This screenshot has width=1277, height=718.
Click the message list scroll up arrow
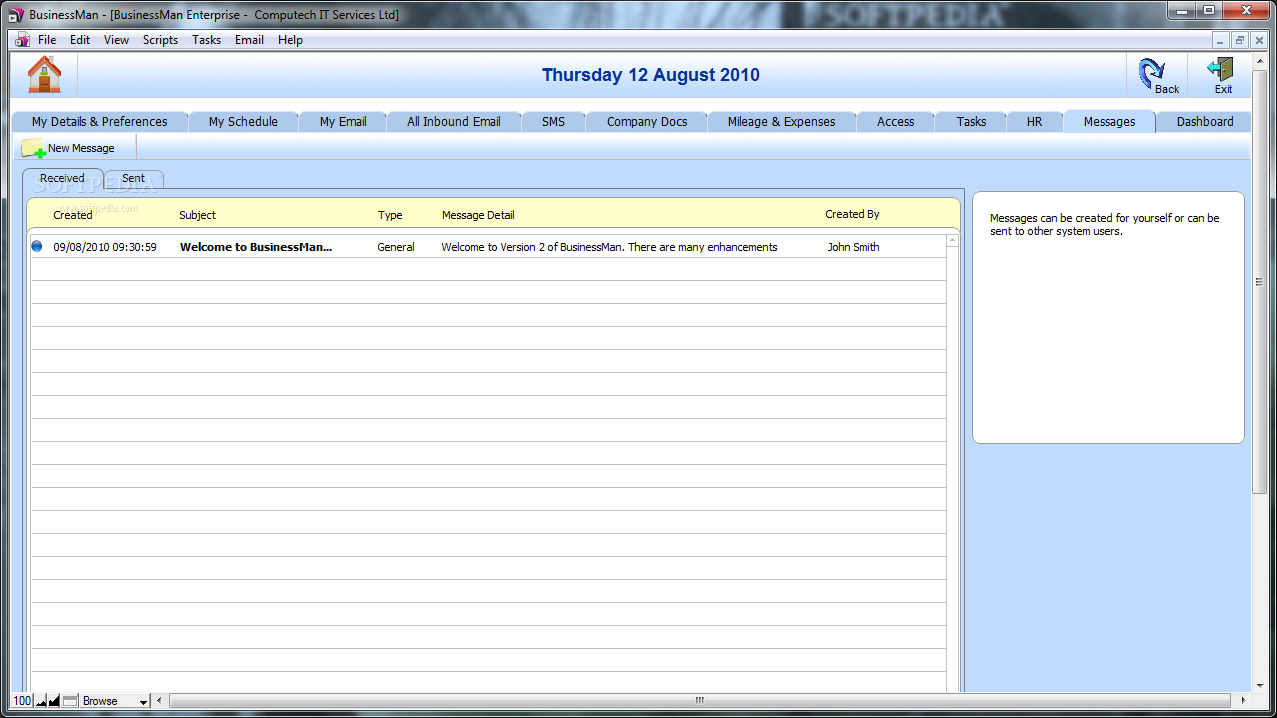[x=952, y=241]
